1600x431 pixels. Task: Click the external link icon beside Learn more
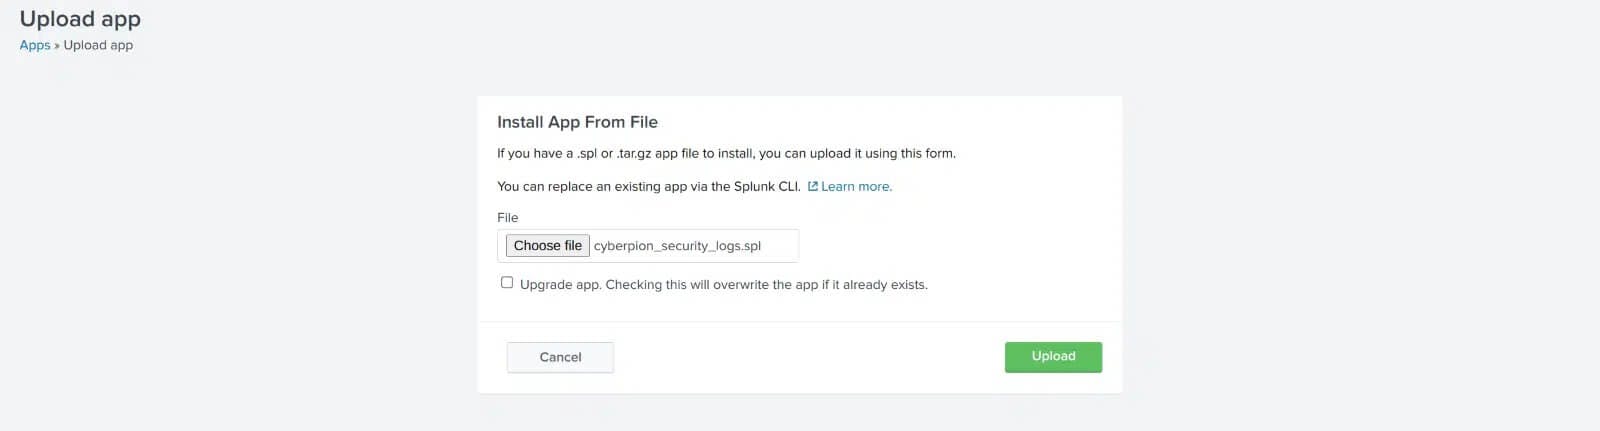click(x=813, y=186)
